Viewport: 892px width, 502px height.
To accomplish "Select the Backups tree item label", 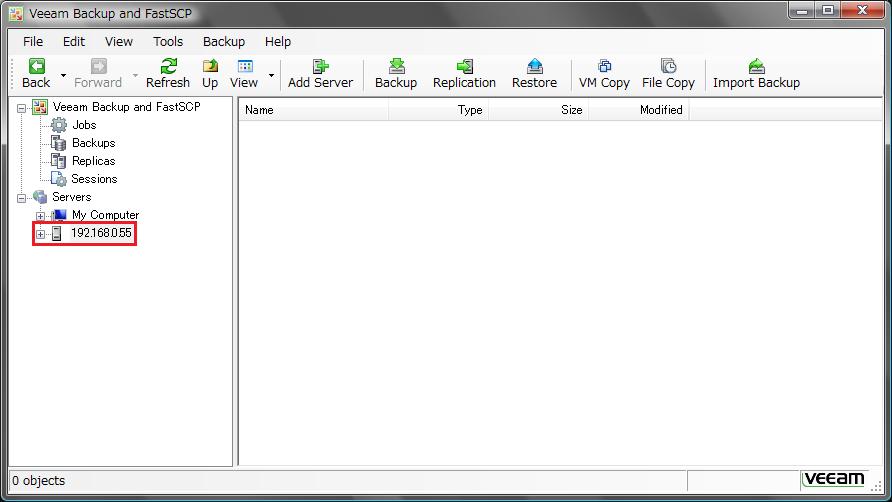I will pos(94,143).
